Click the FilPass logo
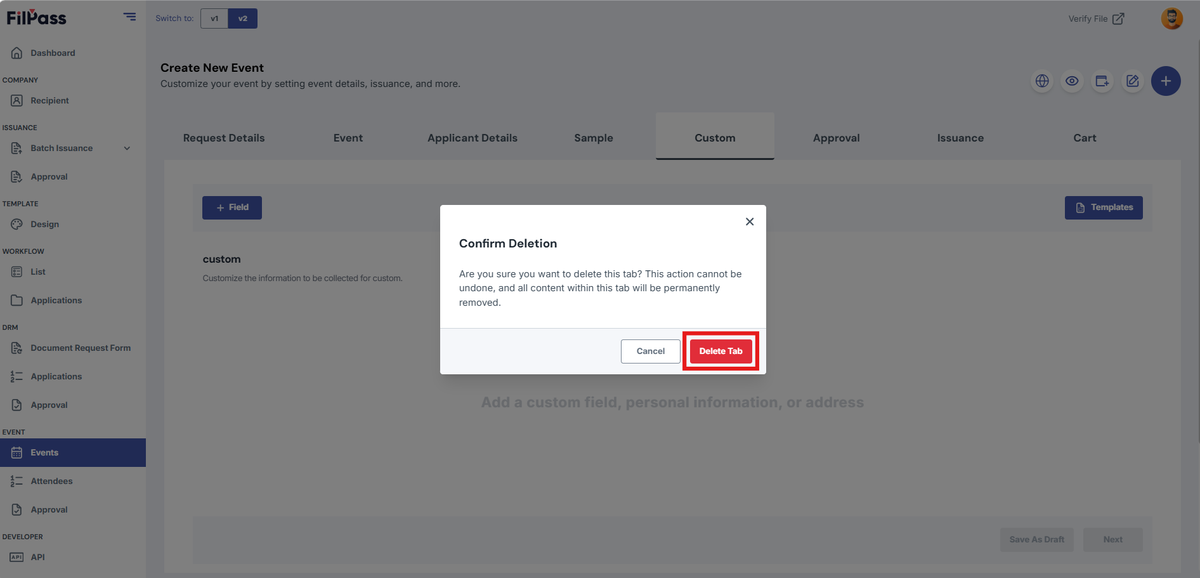The width and height of the screenshot is (1200, 578). click(x=36, y=17)
